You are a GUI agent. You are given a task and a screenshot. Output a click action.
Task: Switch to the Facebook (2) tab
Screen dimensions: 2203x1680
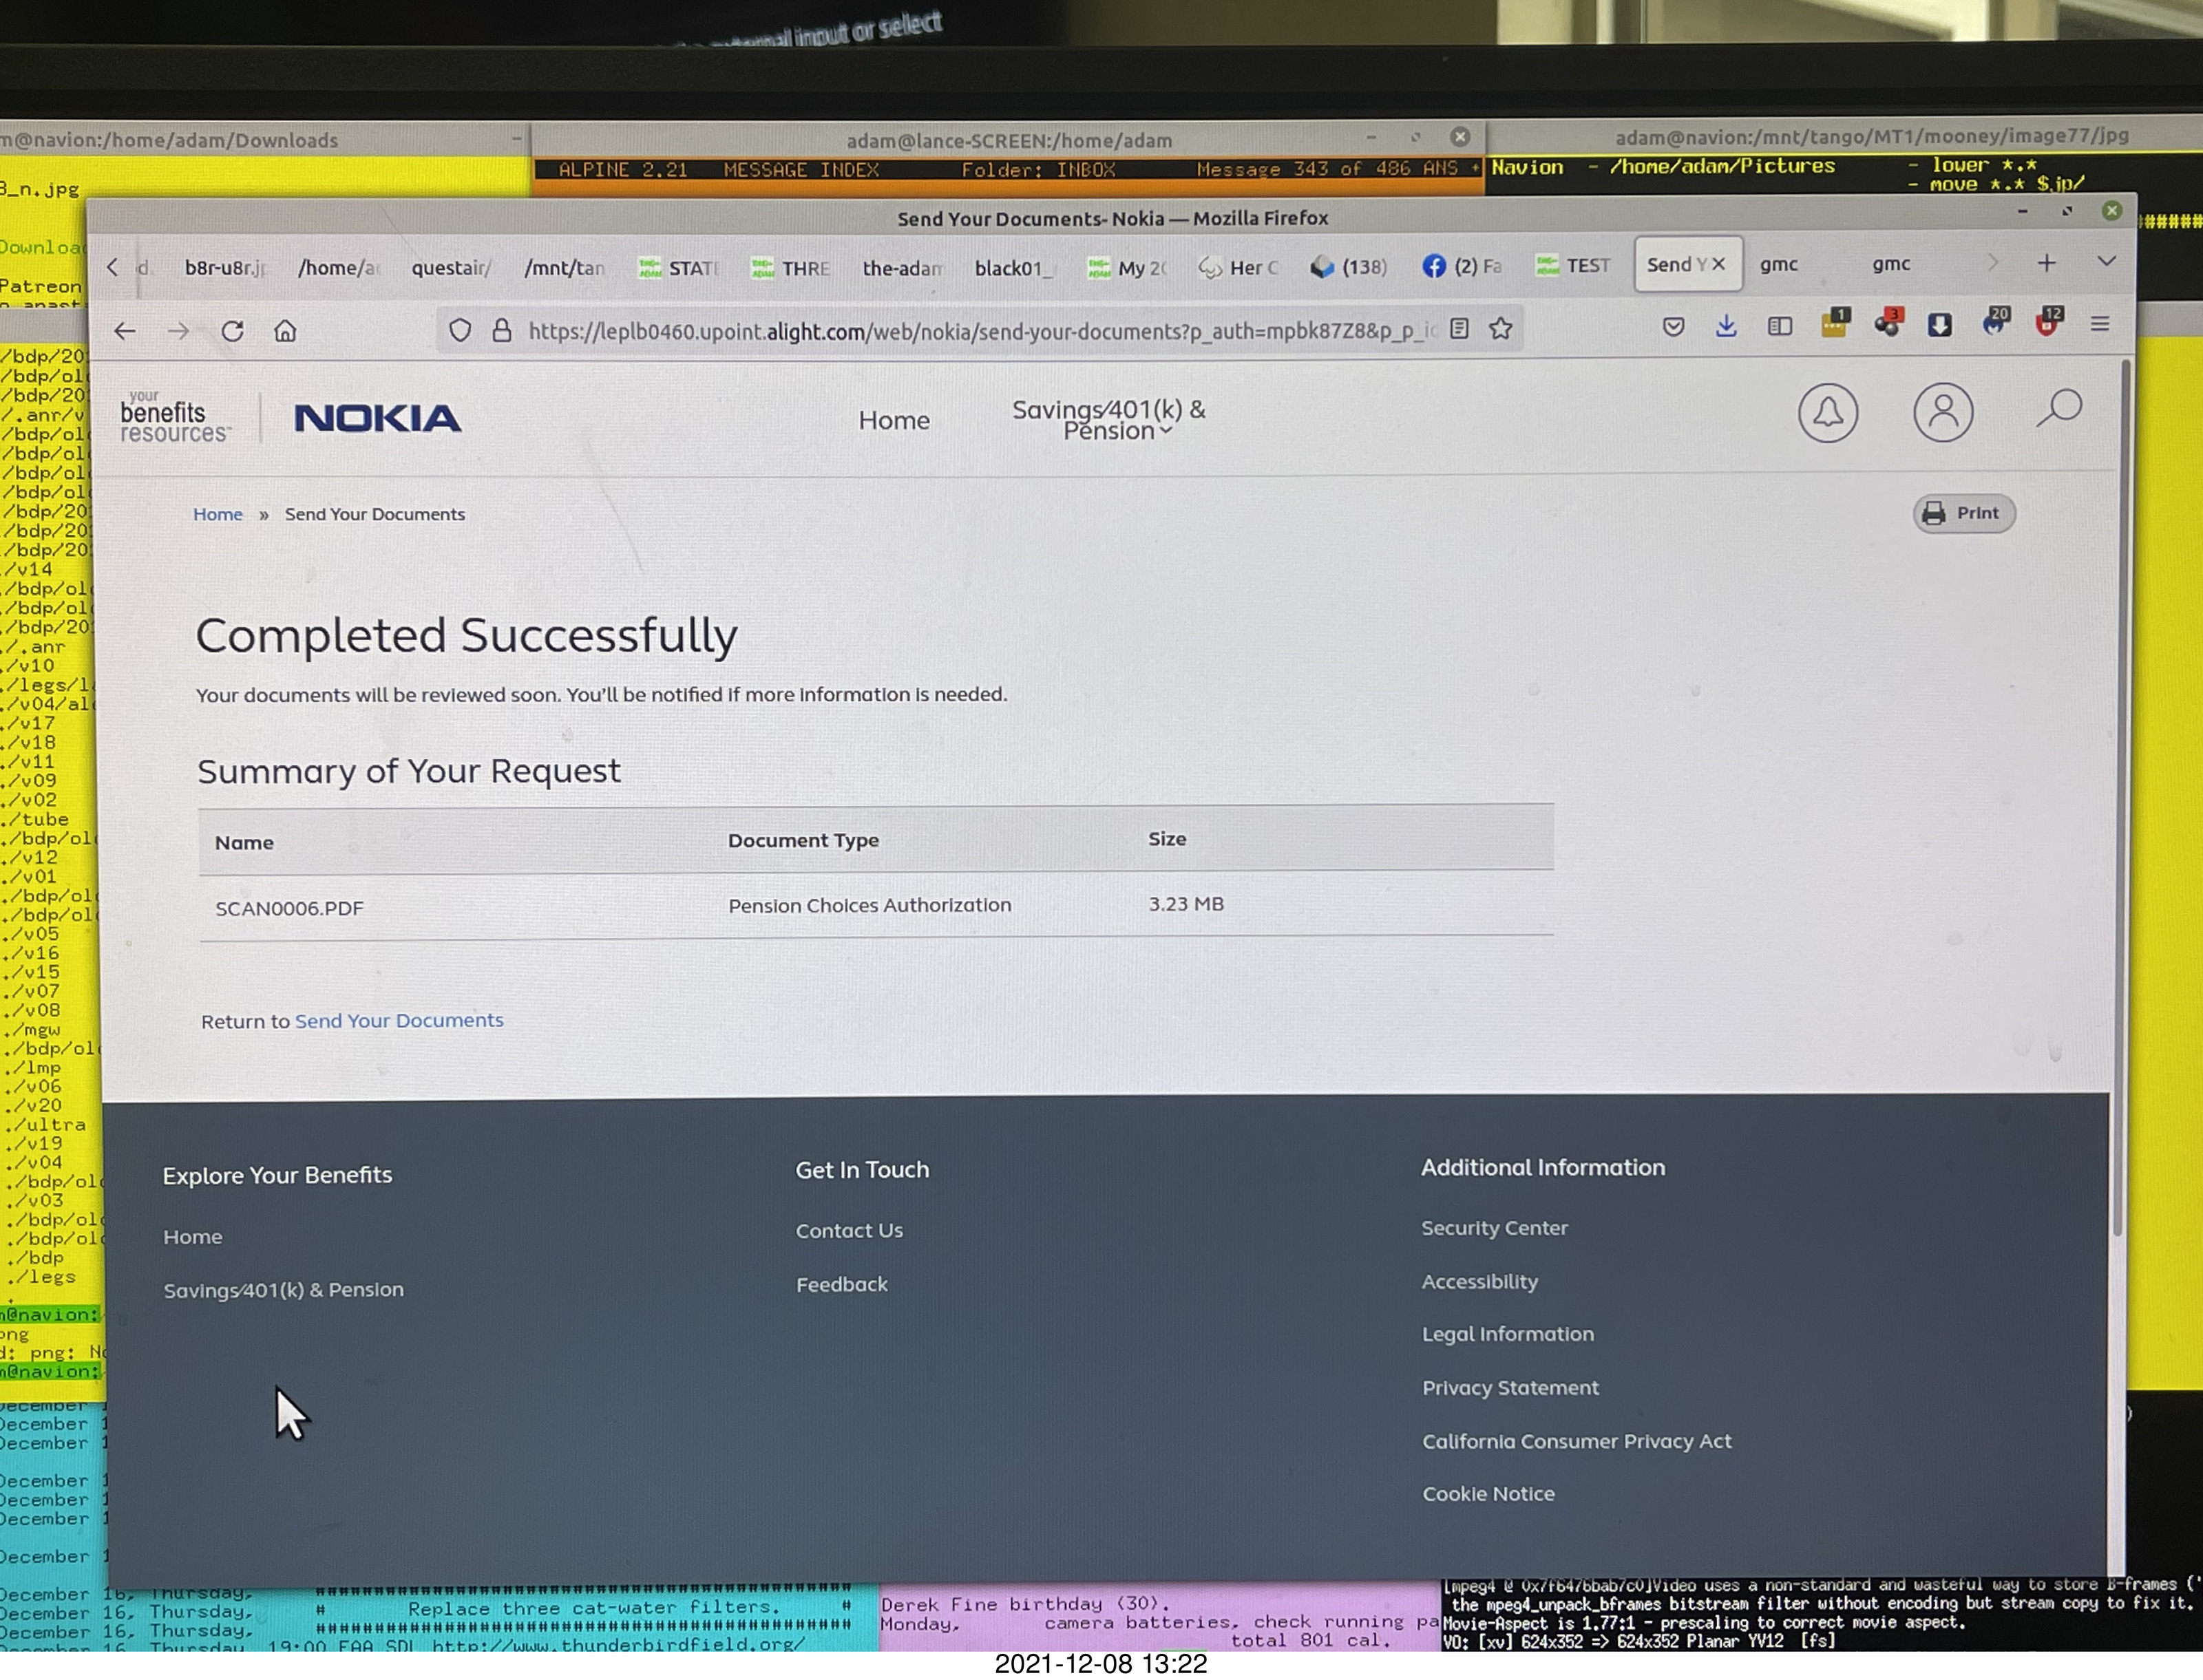[1462, 266]
